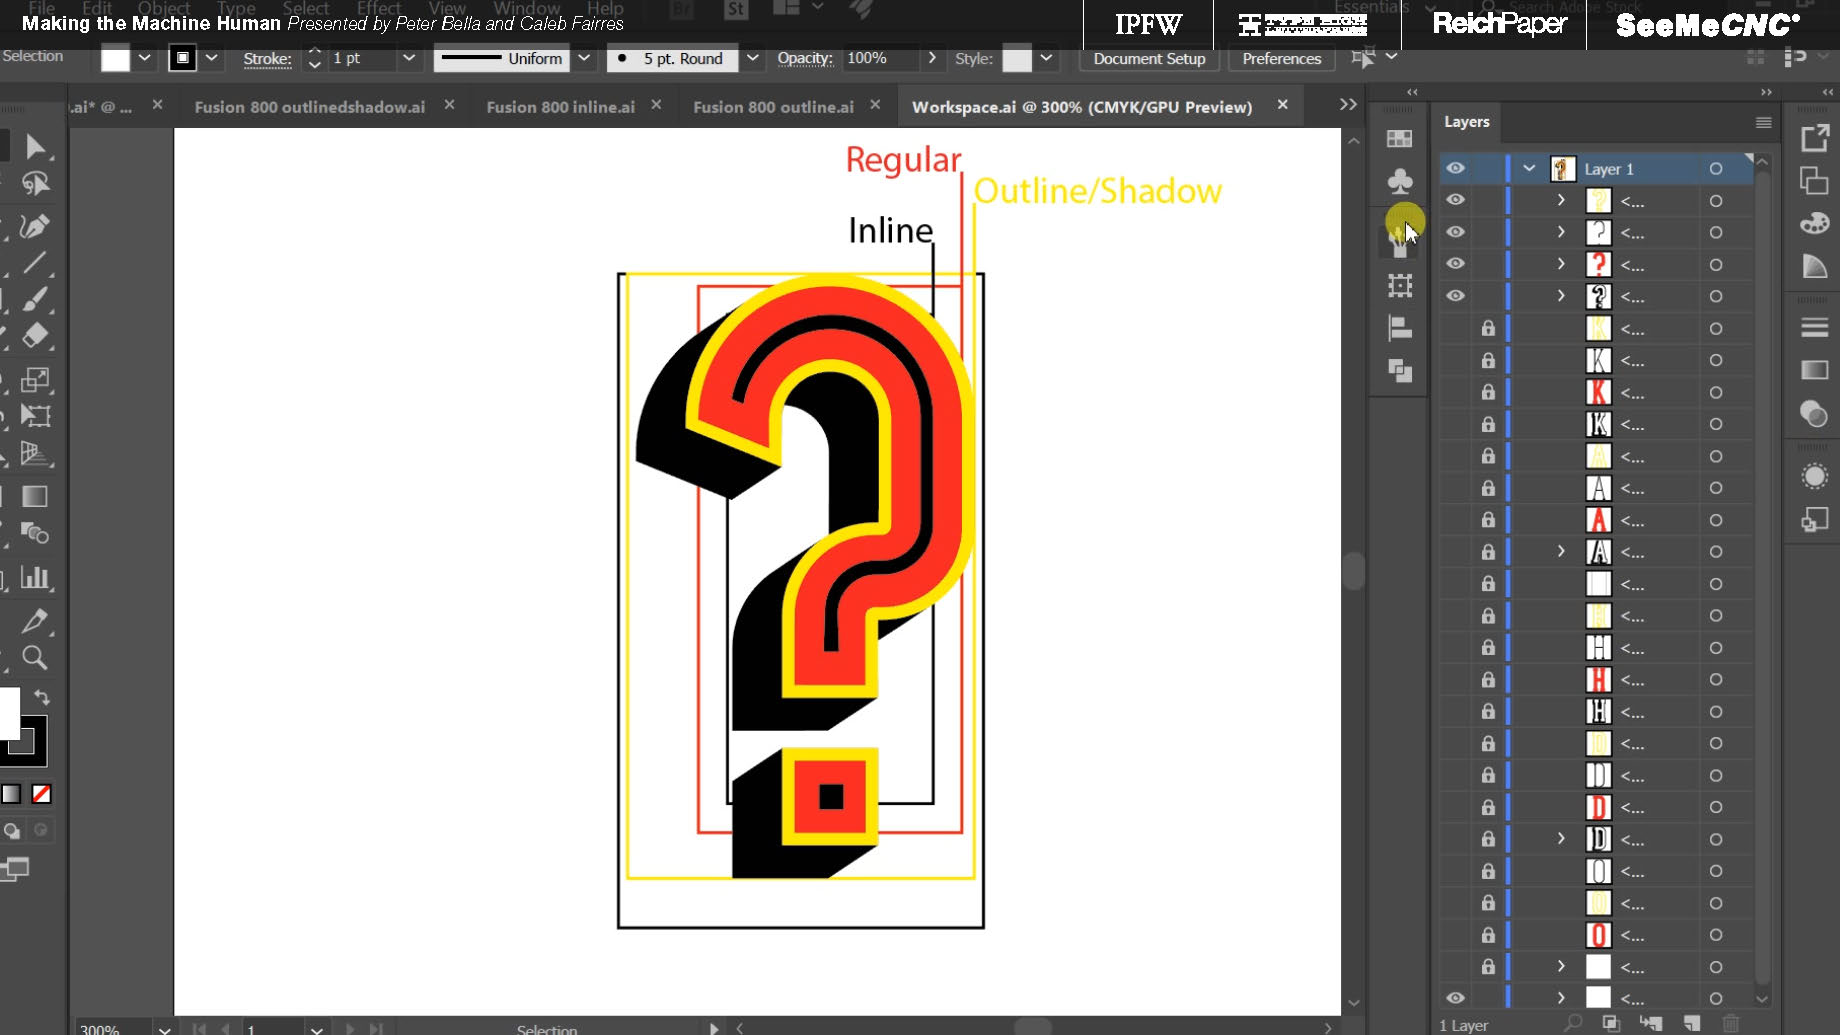The width and height of the screenshot is (1840, 1035).
Task: Select the Gradient tool
Action: click(x=35, y=496)
